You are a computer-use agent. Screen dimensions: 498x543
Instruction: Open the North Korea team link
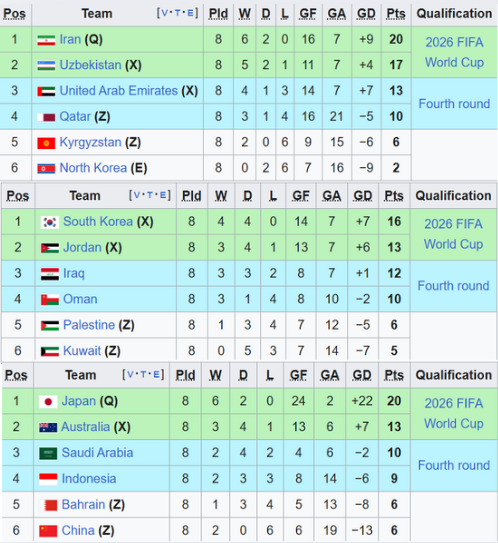[93, 168]
